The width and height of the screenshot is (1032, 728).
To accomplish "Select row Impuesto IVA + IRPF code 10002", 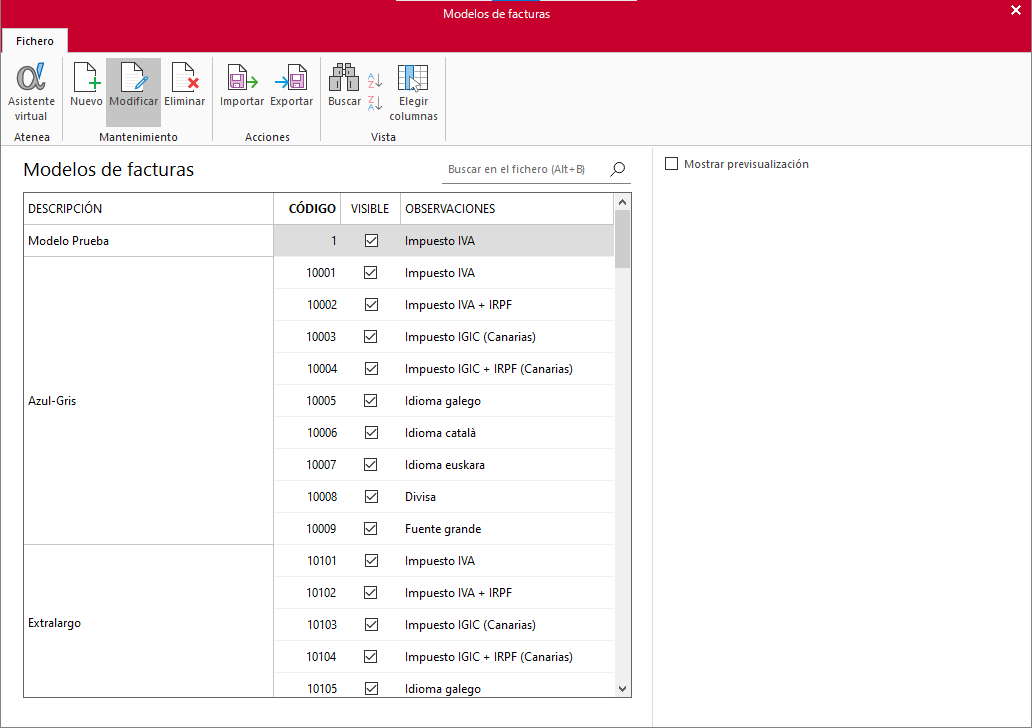I will tap(444, 305).
